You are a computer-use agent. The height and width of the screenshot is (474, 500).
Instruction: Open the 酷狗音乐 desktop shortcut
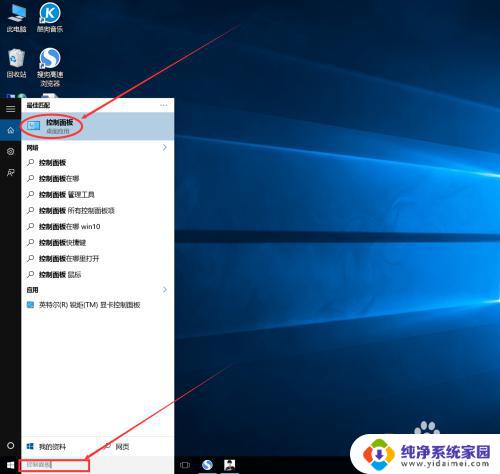point(50,17)
